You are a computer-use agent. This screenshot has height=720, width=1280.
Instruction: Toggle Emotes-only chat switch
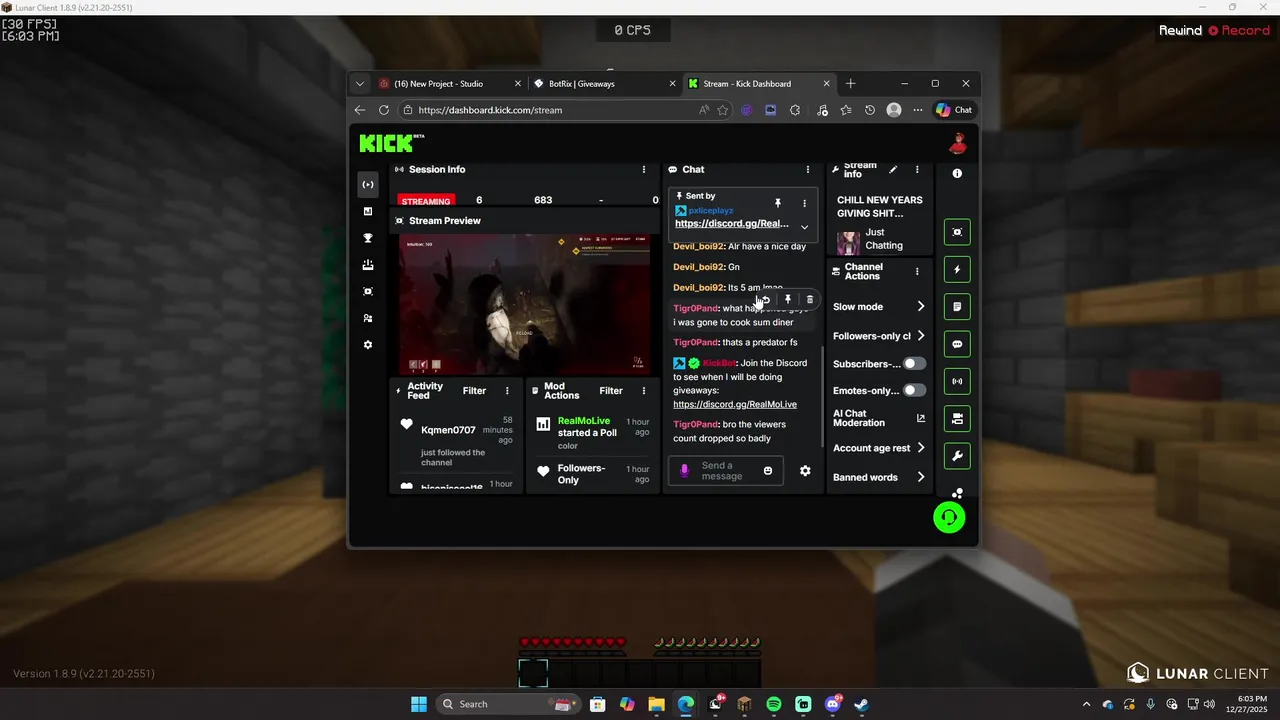(x=914, y=390)
